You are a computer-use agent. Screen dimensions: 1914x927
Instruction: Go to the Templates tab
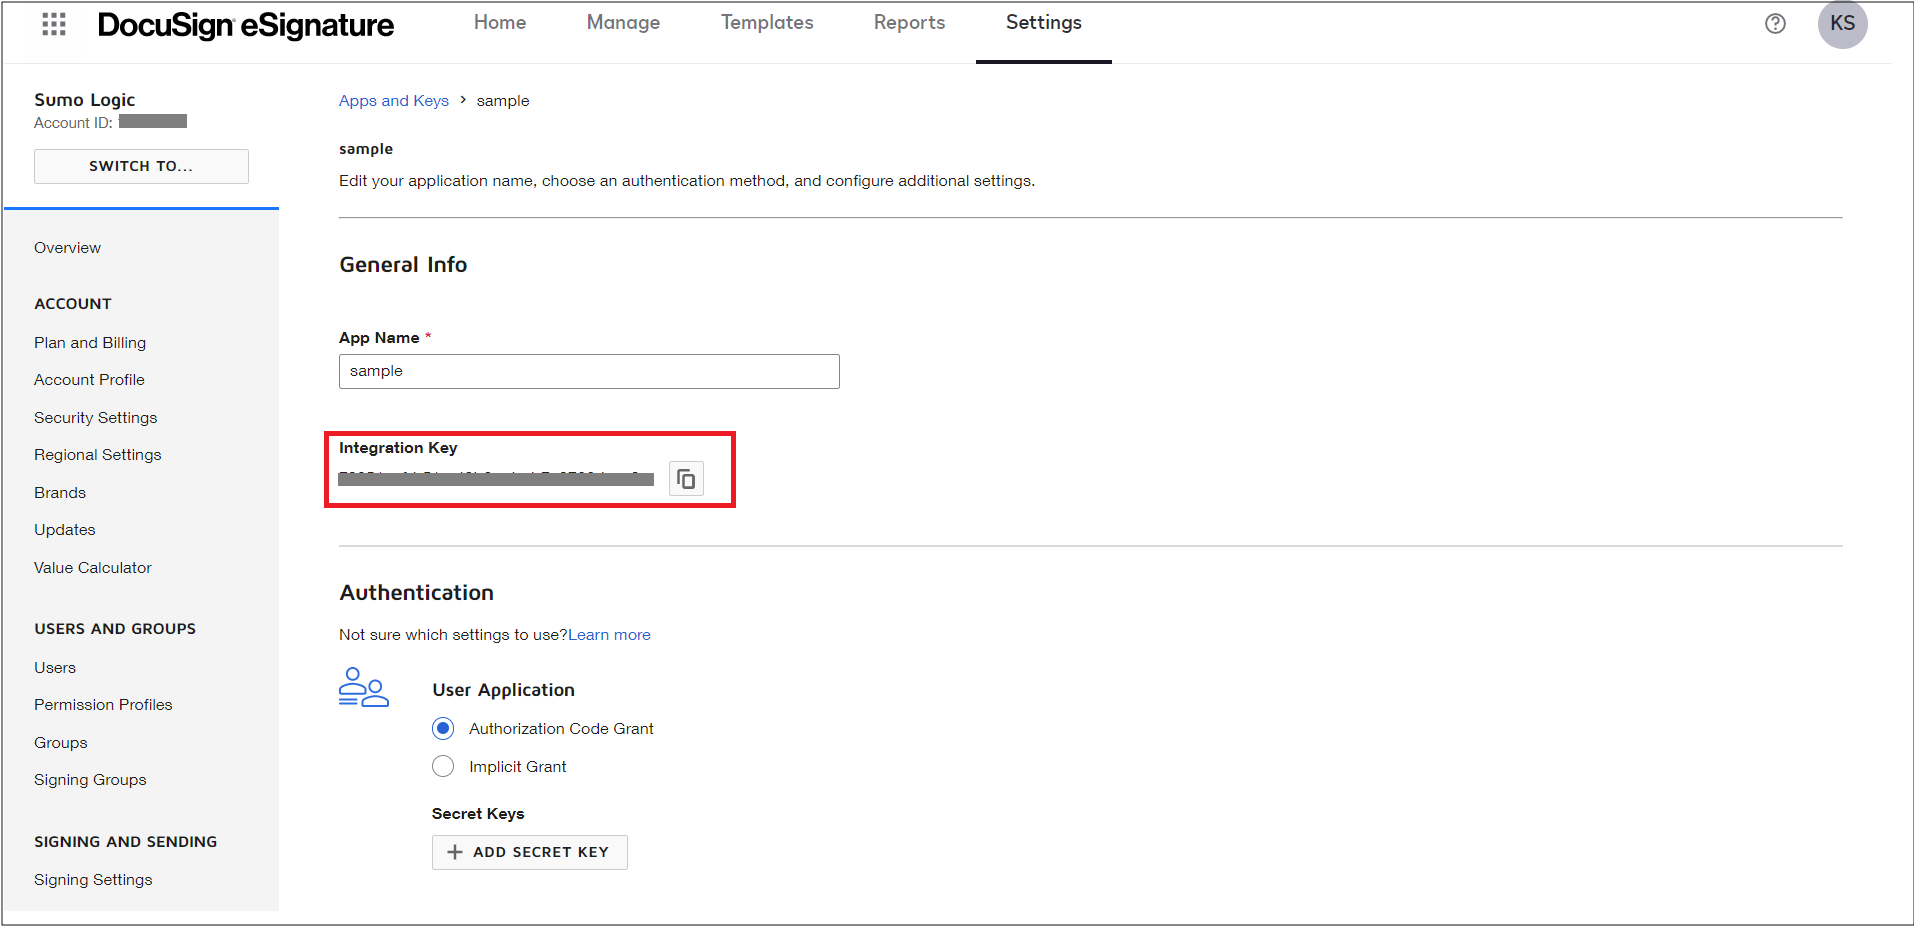click(766, 22)
